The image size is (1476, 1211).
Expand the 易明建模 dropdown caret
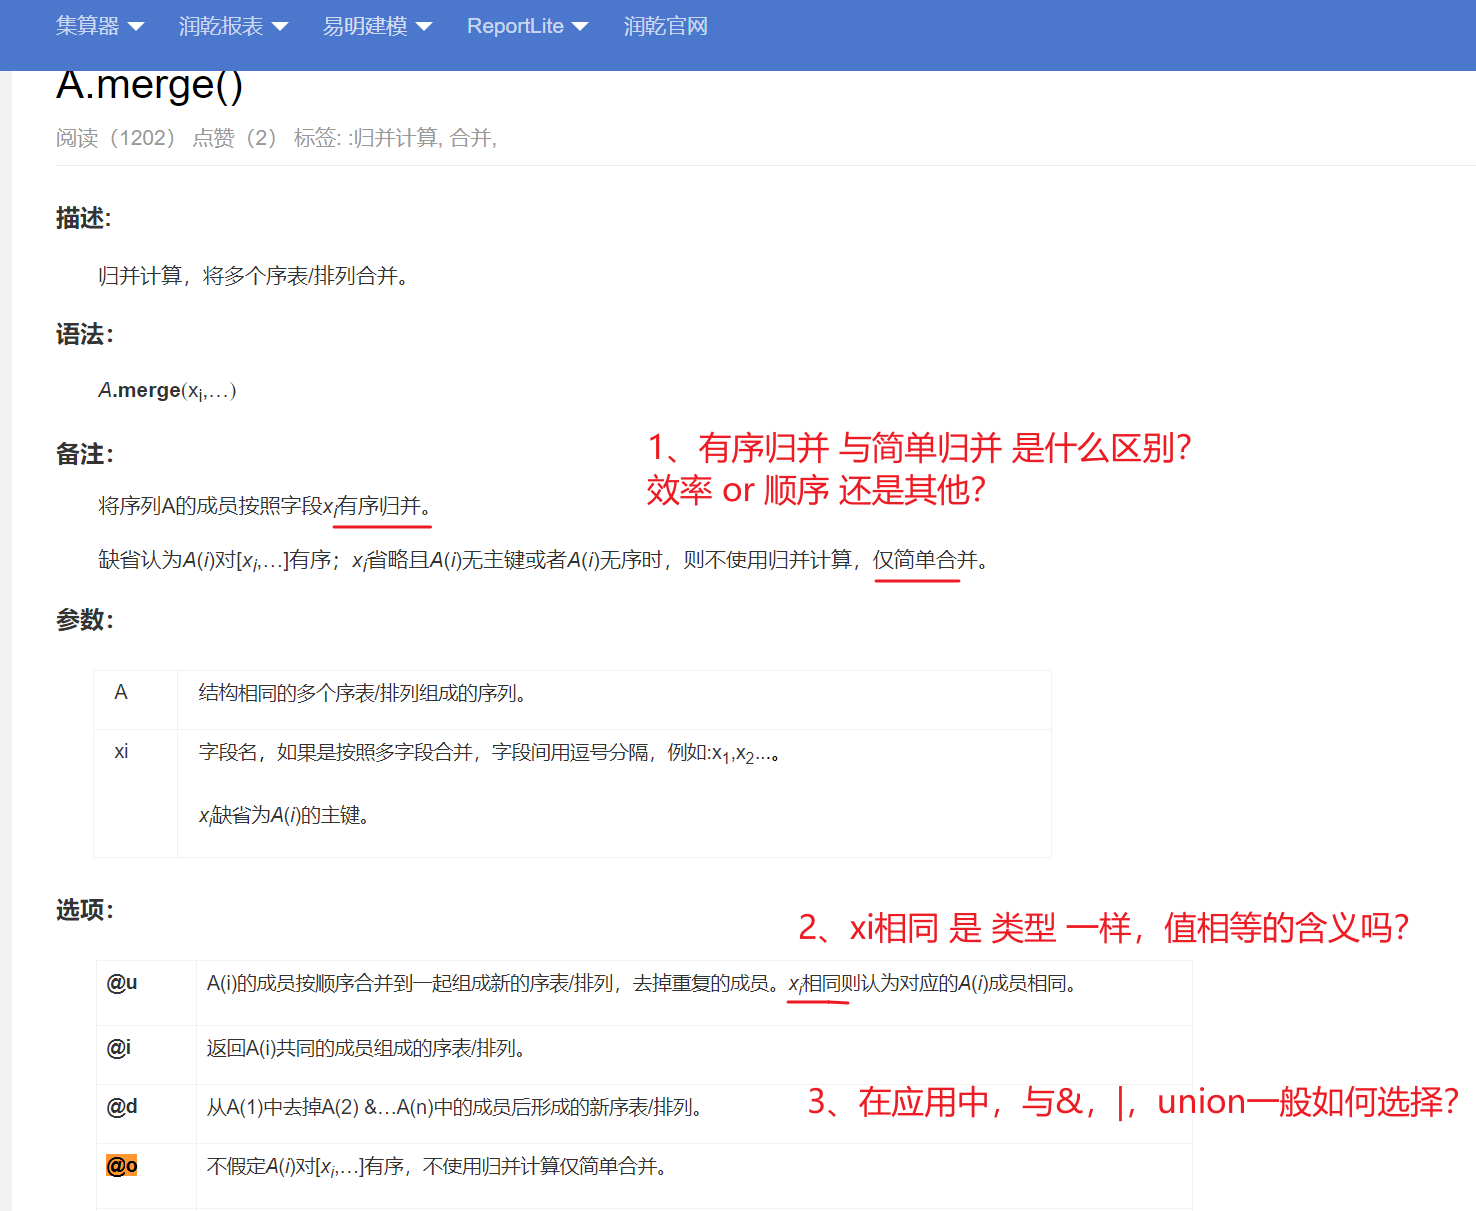click(424, 27)
